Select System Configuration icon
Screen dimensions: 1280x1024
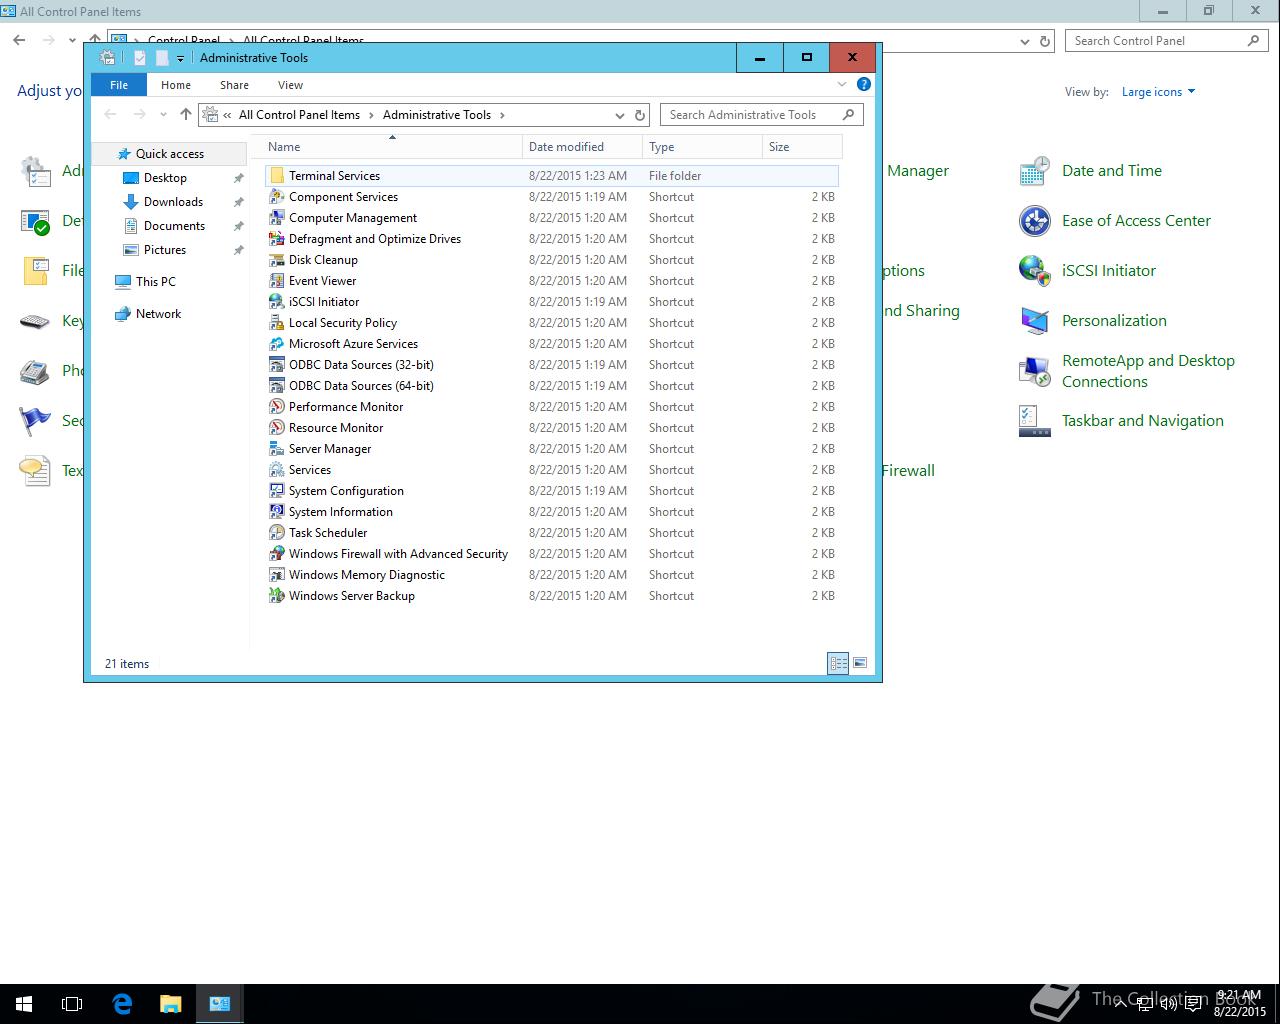click(277, 491)
